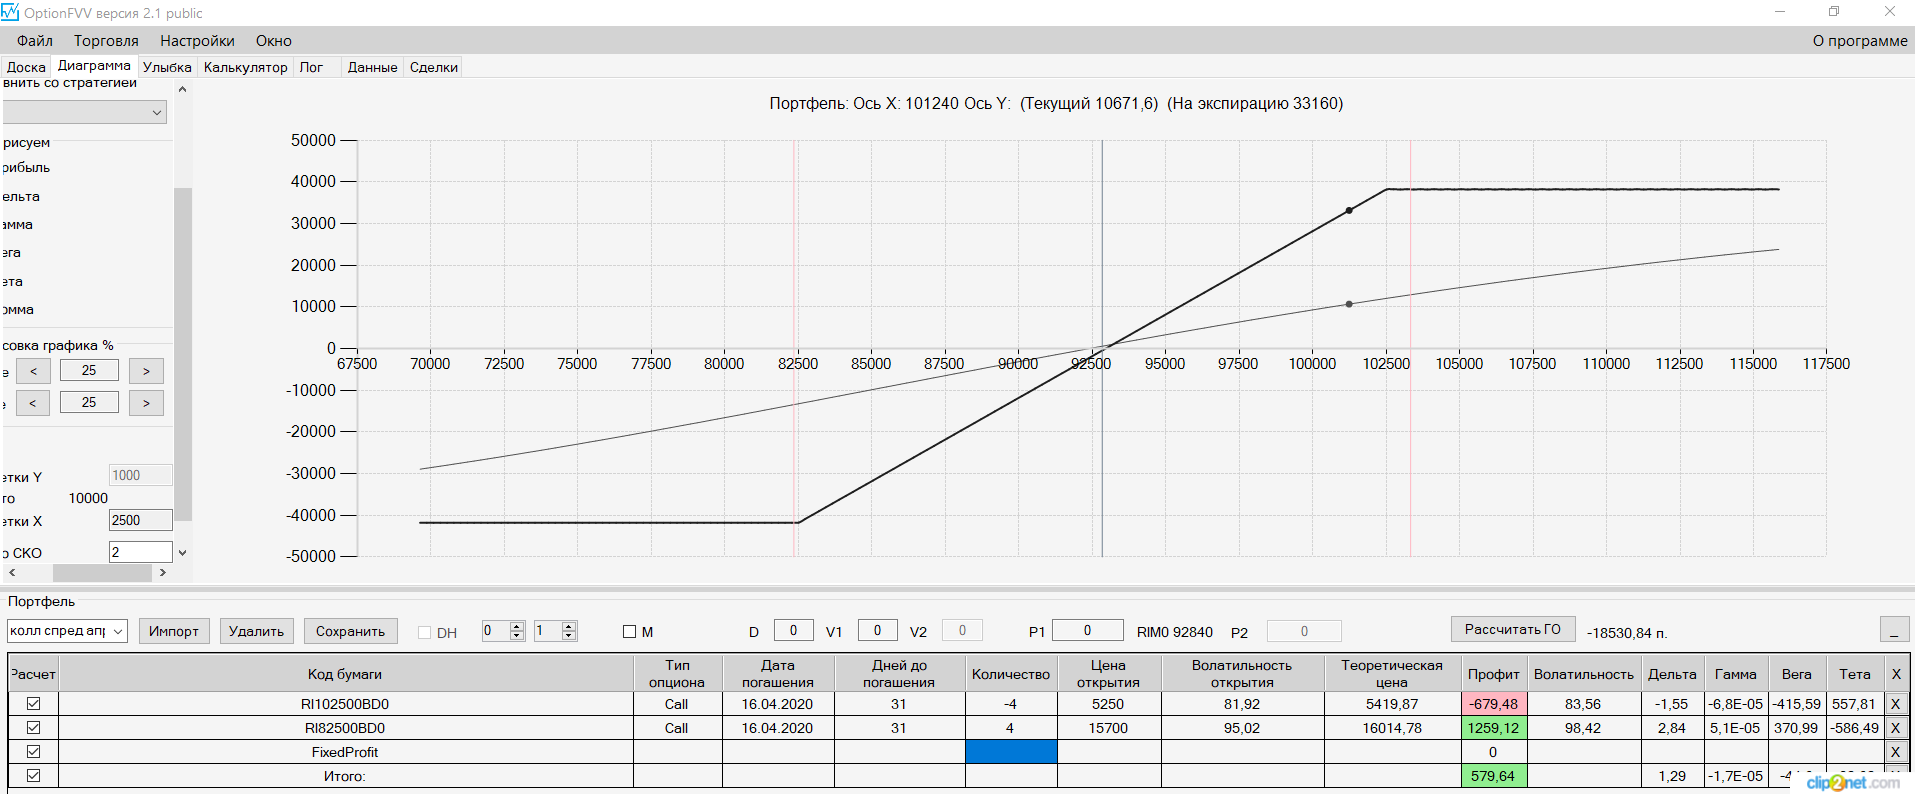The height and width of the screenshot is (794, 1915).
Task: Select the Диаграмма tab
Action: click(94, 65)
